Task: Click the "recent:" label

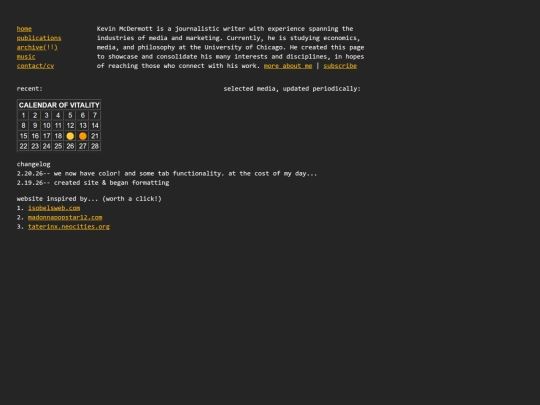Action: pos(30,89)
